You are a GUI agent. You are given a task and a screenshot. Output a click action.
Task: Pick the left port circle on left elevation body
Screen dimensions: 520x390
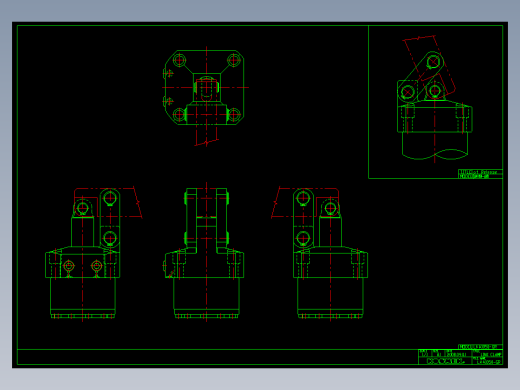[69, 266]
